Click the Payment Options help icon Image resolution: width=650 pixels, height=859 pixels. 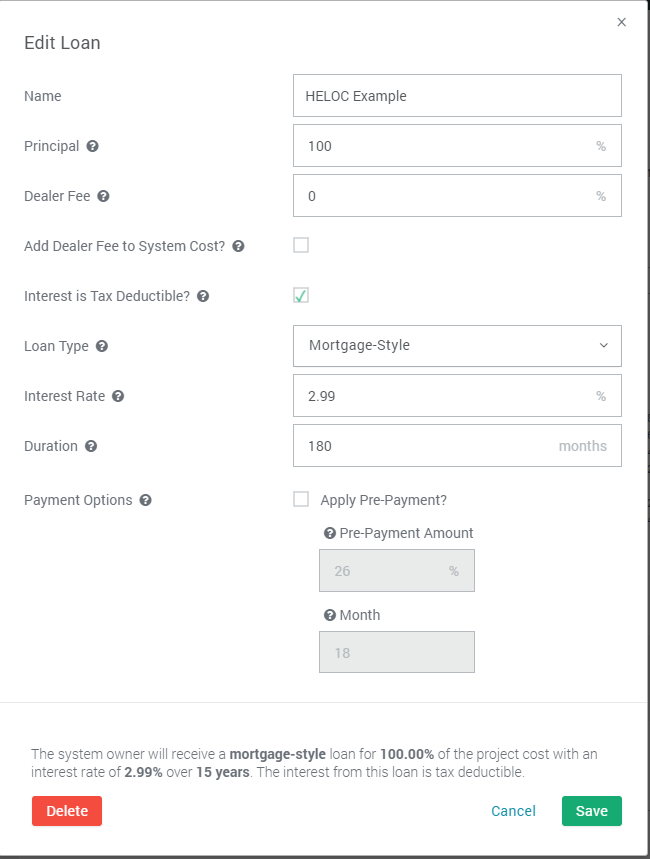point(146,500)
